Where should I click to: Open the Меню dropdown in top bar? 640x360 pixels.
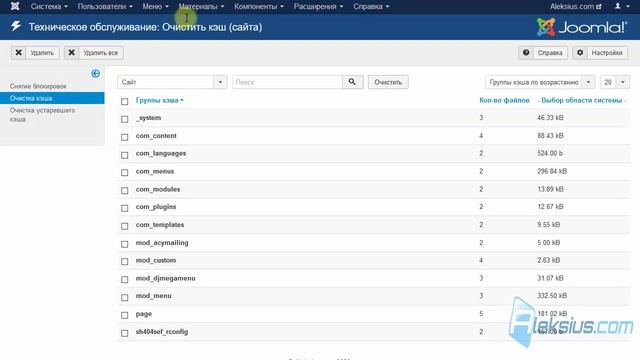[156, 6]
